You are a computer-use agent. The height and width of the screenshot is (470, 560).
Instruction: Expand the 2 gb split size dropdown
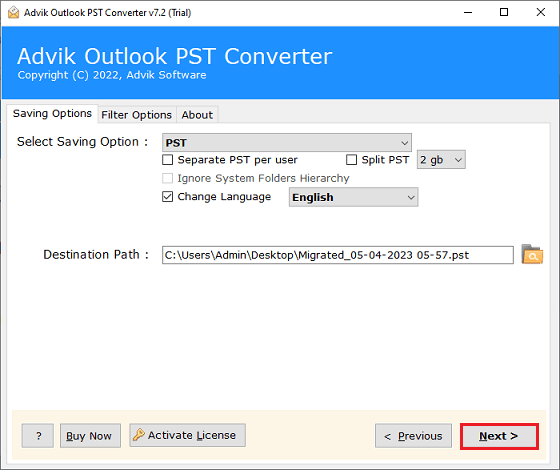pos(441,160)
